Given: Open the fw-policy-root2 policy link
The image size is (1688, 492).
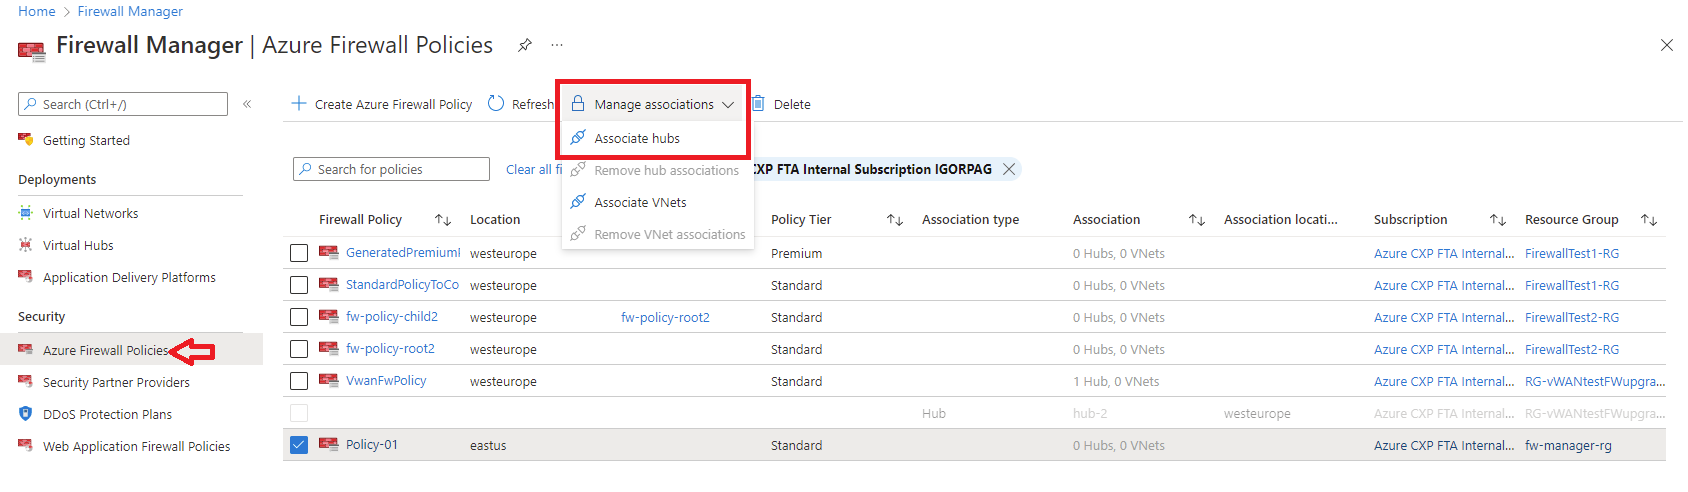Looking at the screenshot, I should tap(390, 349).
